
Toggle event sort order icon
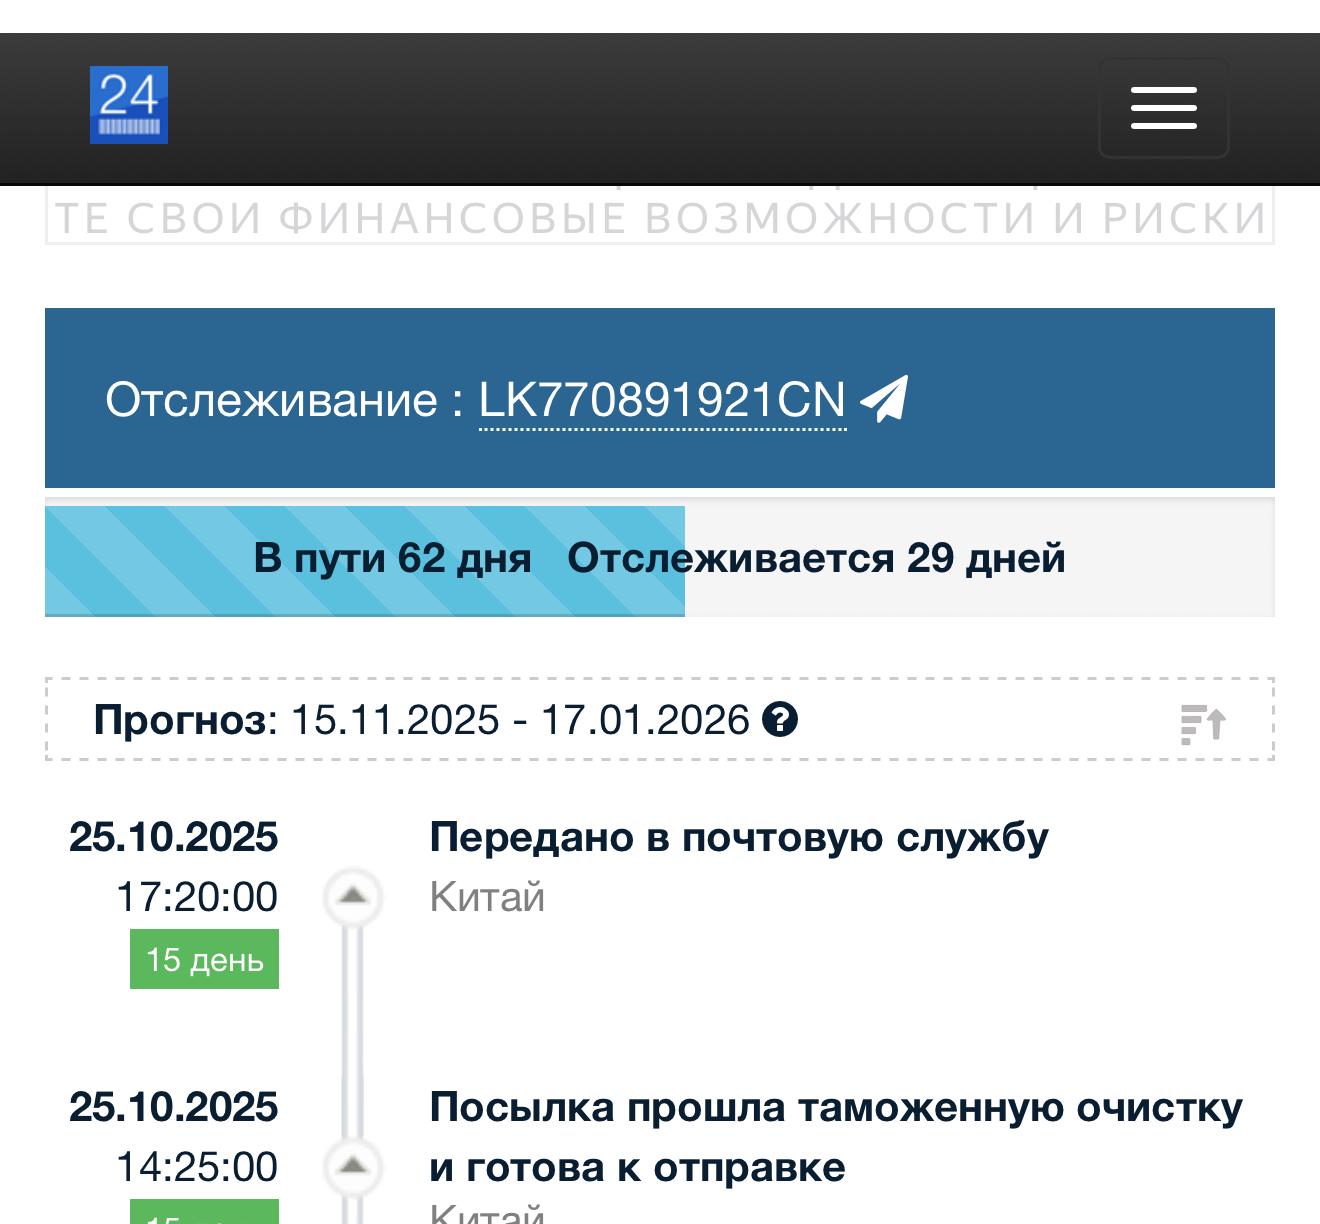point(1203,723)
